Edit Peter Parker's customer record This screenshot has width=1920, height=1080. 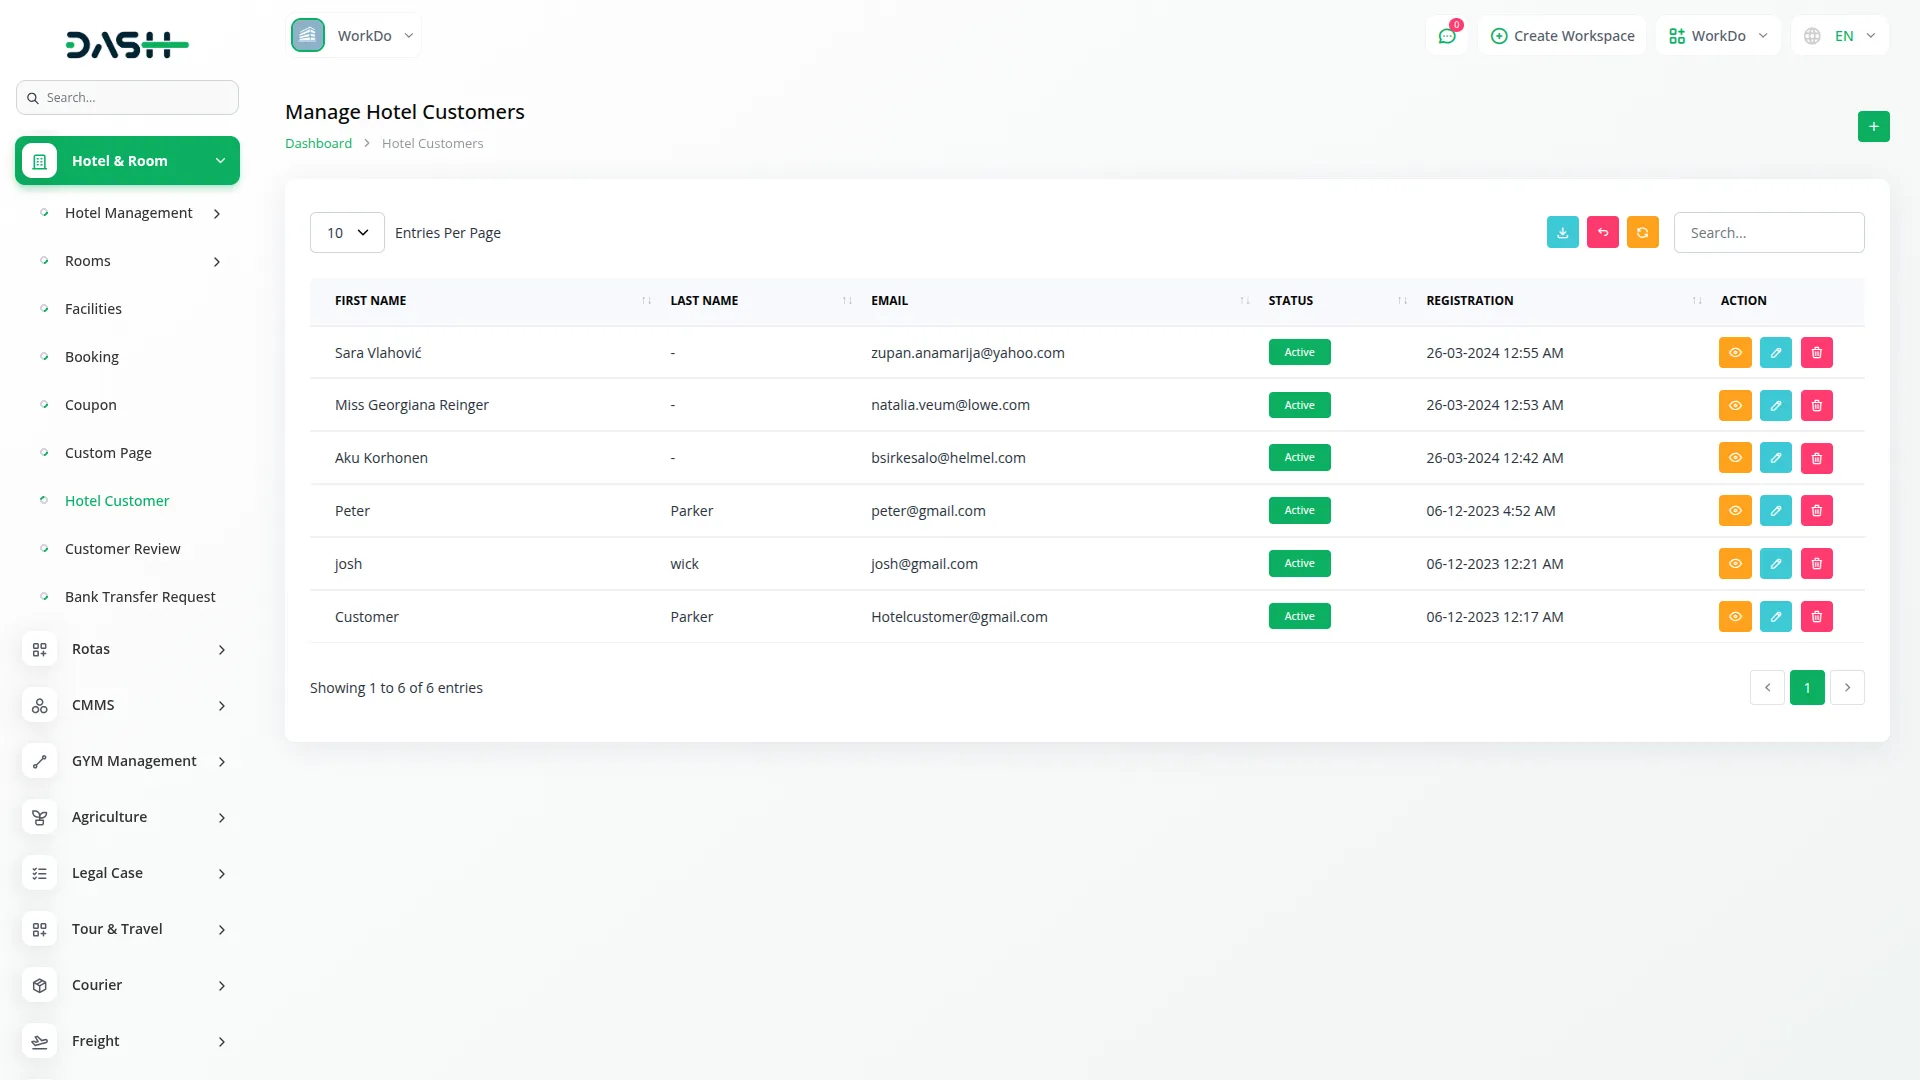tap(1775, 511)
